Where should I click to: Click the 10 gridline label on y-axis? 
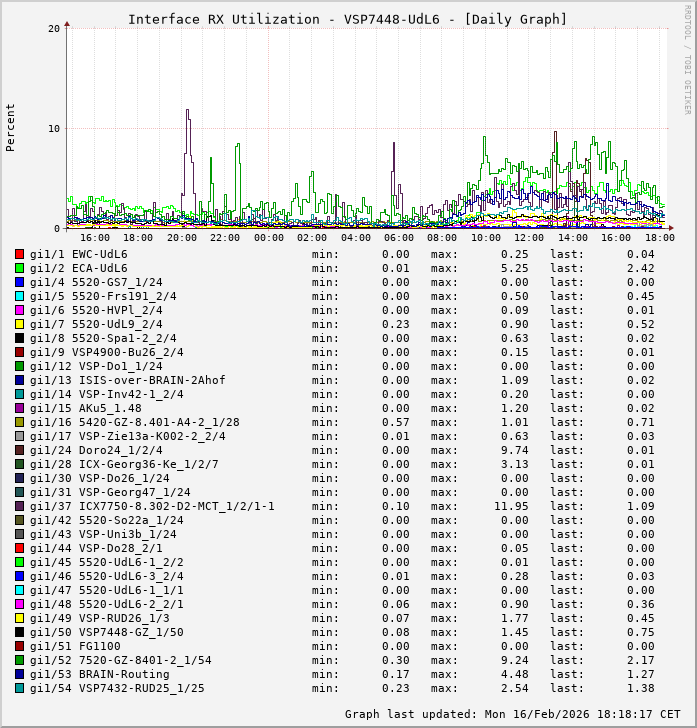pos(54,128)
